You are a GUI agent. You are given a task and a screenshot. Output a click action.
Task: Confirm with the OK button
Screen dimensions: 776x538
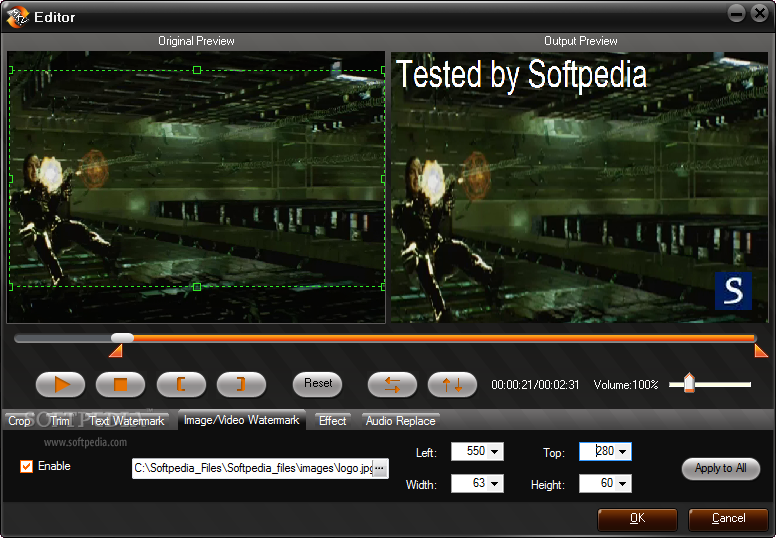pyautogui.click(x=637, y=519)
